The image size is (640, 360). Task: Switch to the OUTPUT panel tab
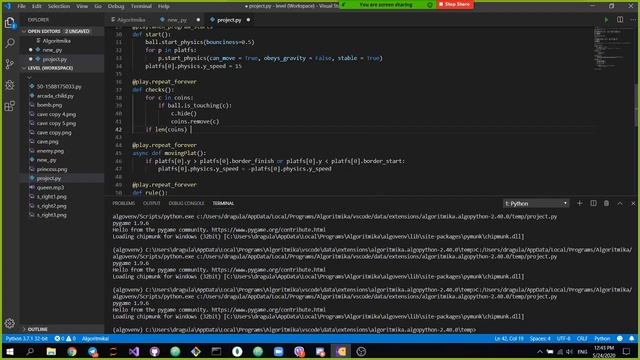pos(151,203)
